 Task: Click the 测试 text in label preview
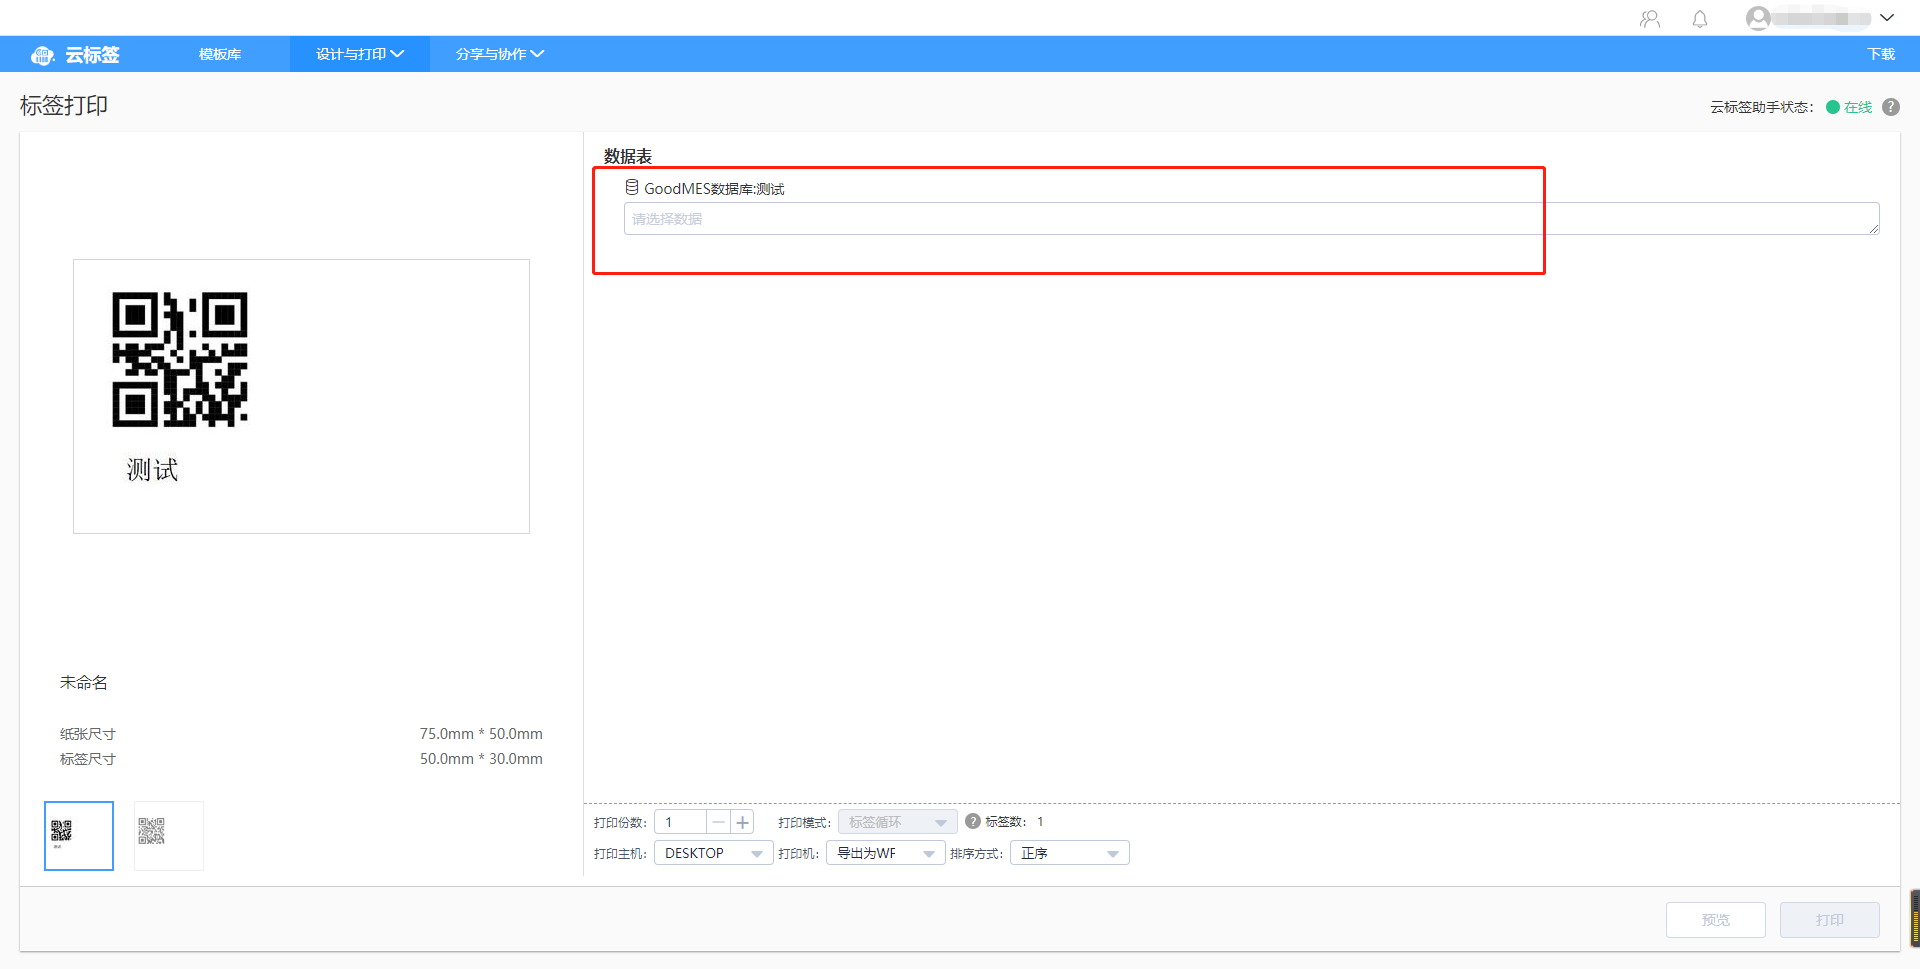click(152, 470)
